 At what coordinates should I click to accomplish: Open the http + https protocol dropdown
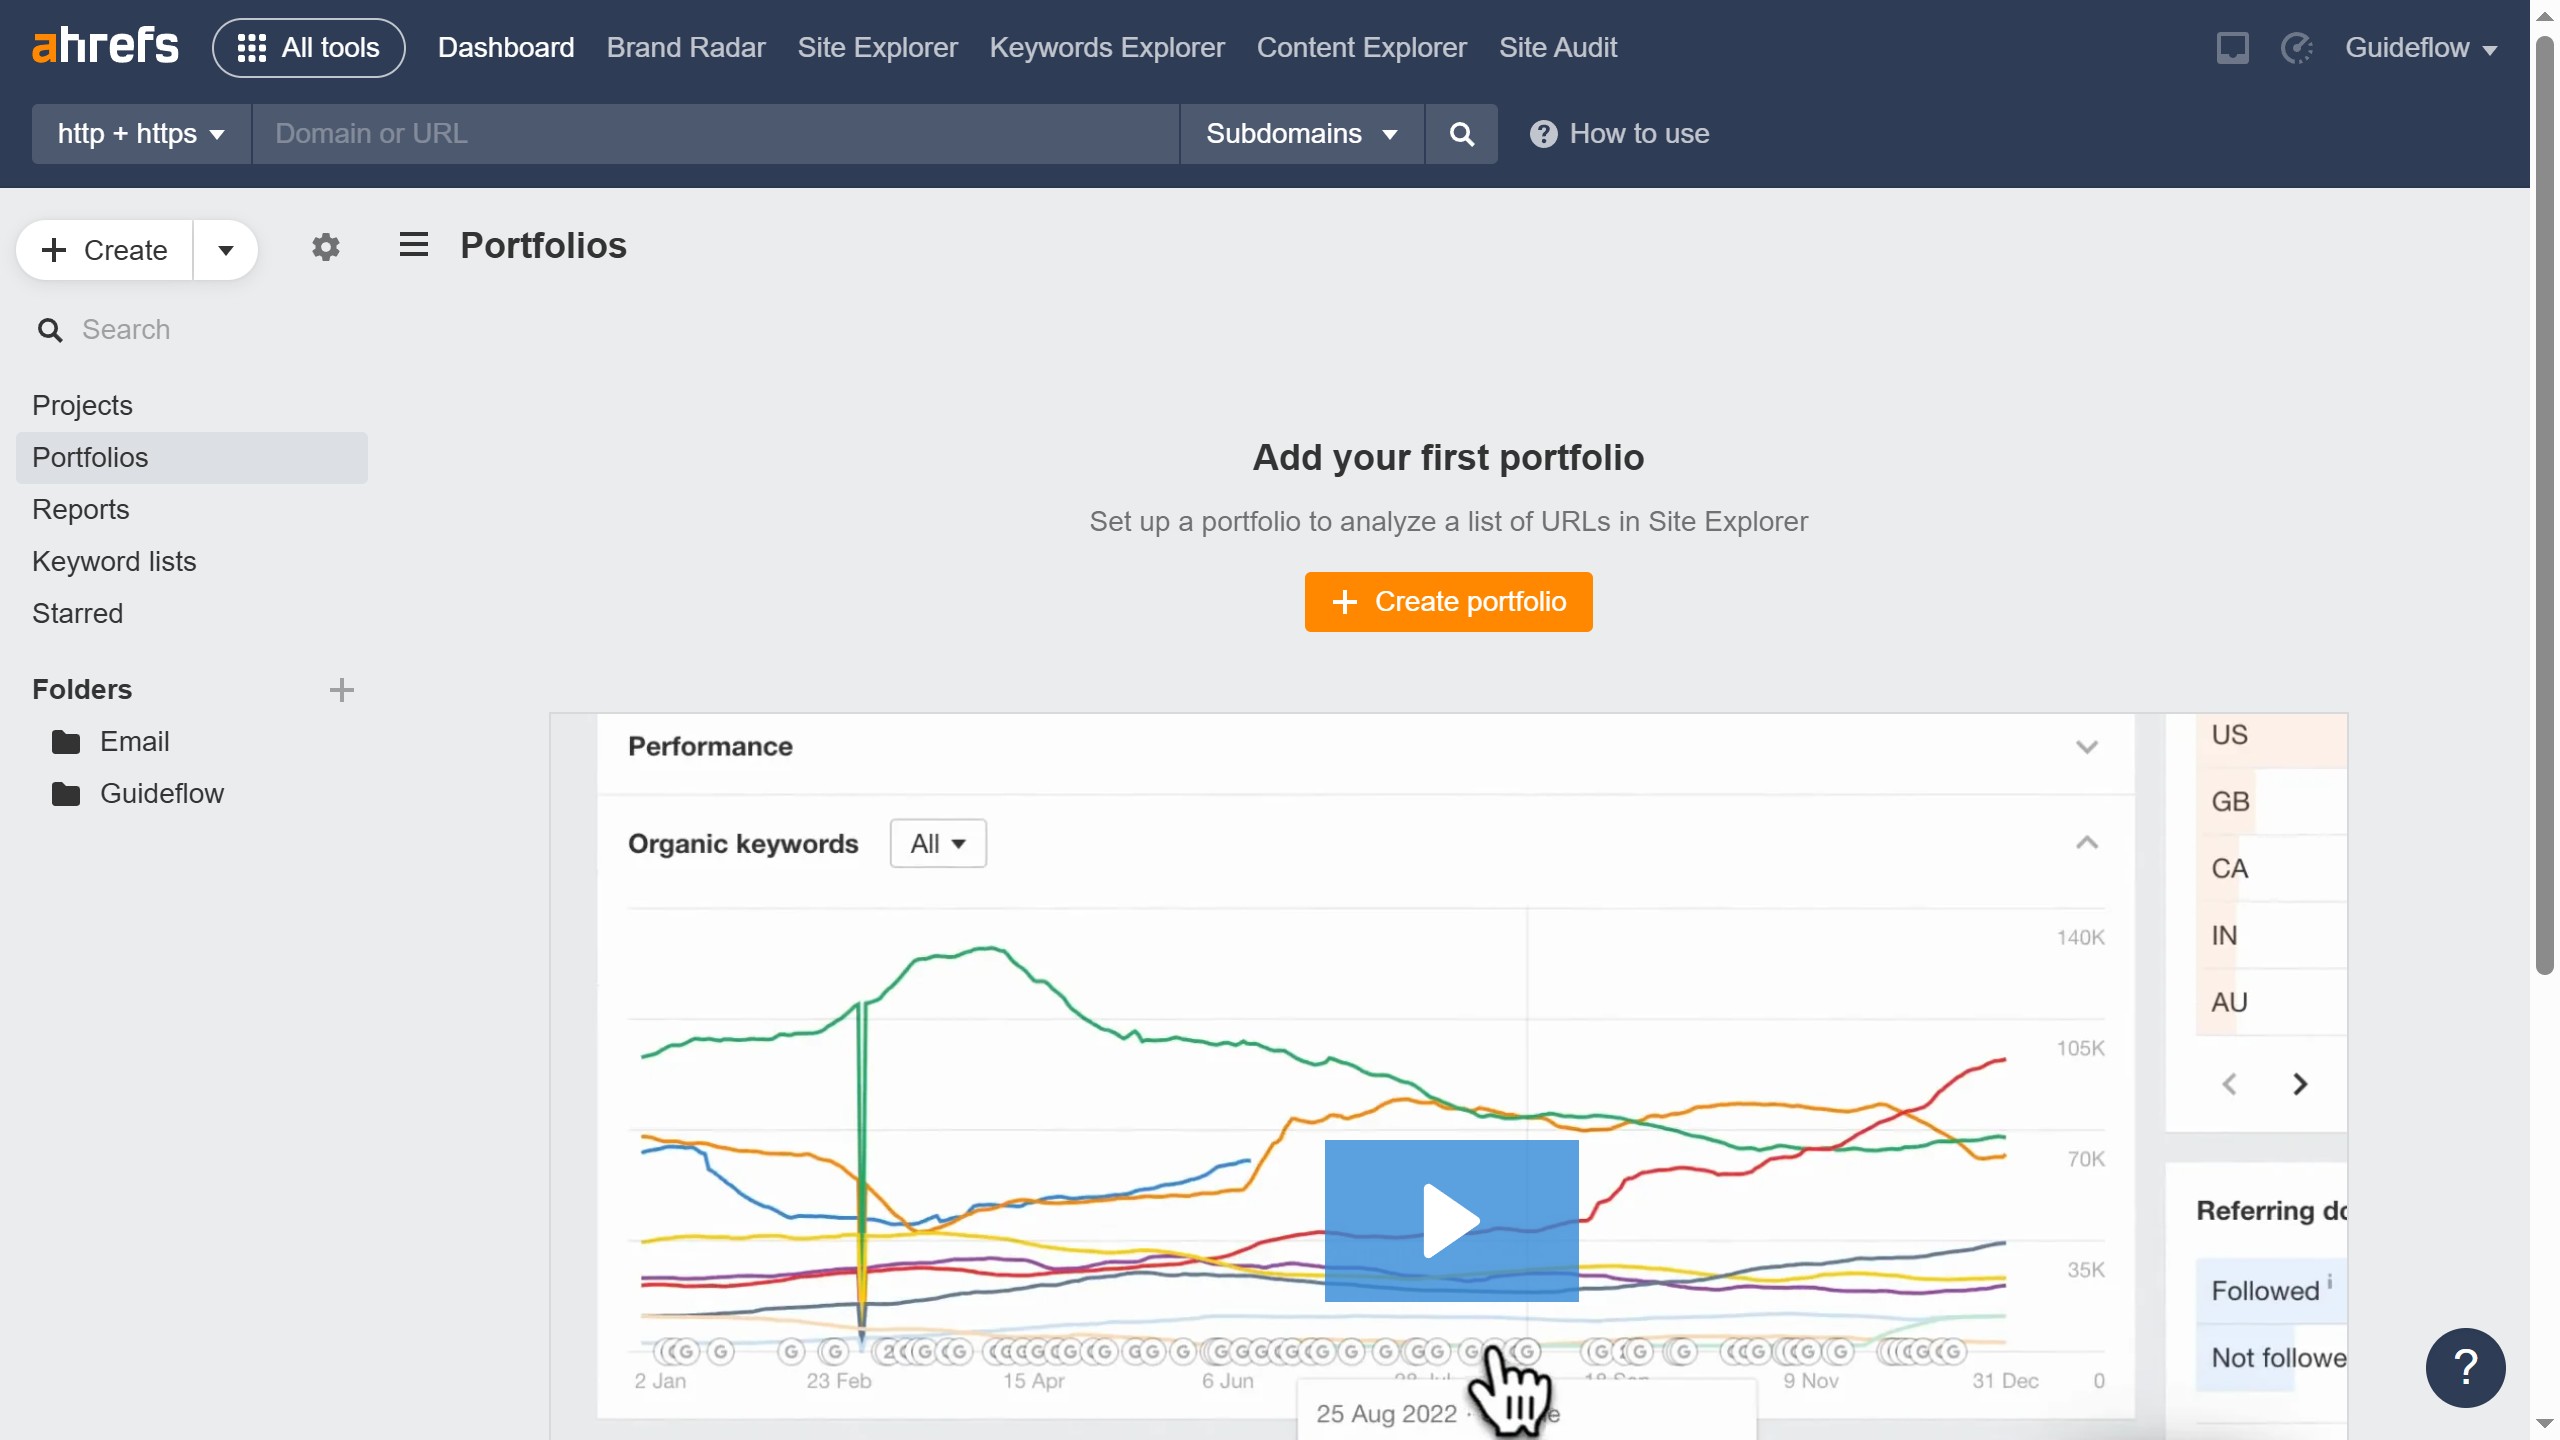[x=141, y=134]
